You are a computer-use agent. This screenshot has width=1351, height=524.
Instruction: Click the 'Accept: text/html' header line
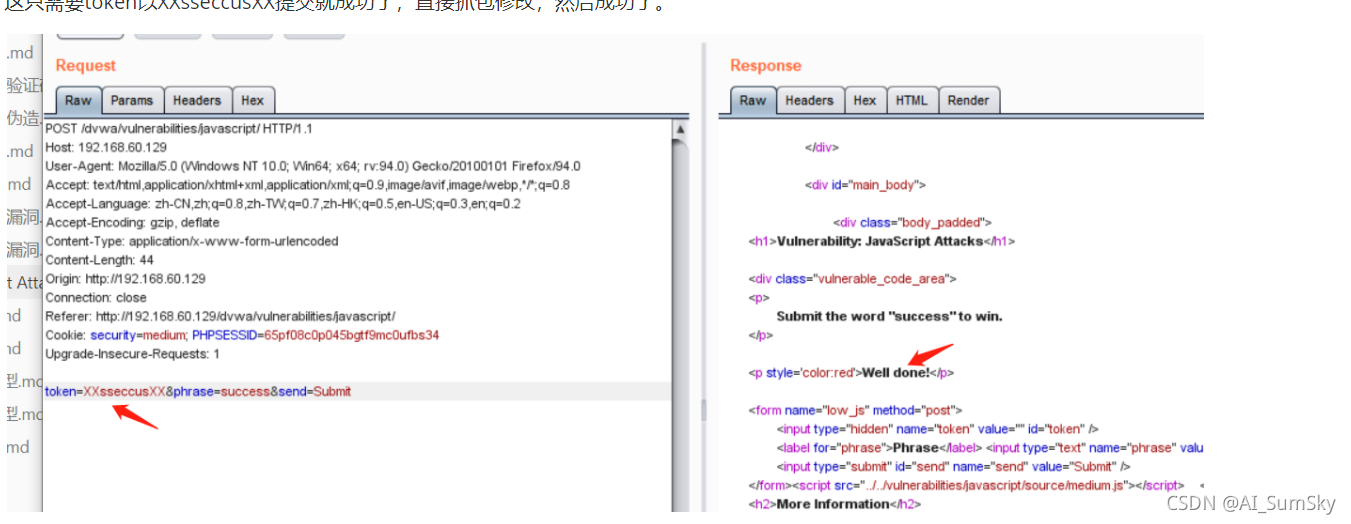308,185
